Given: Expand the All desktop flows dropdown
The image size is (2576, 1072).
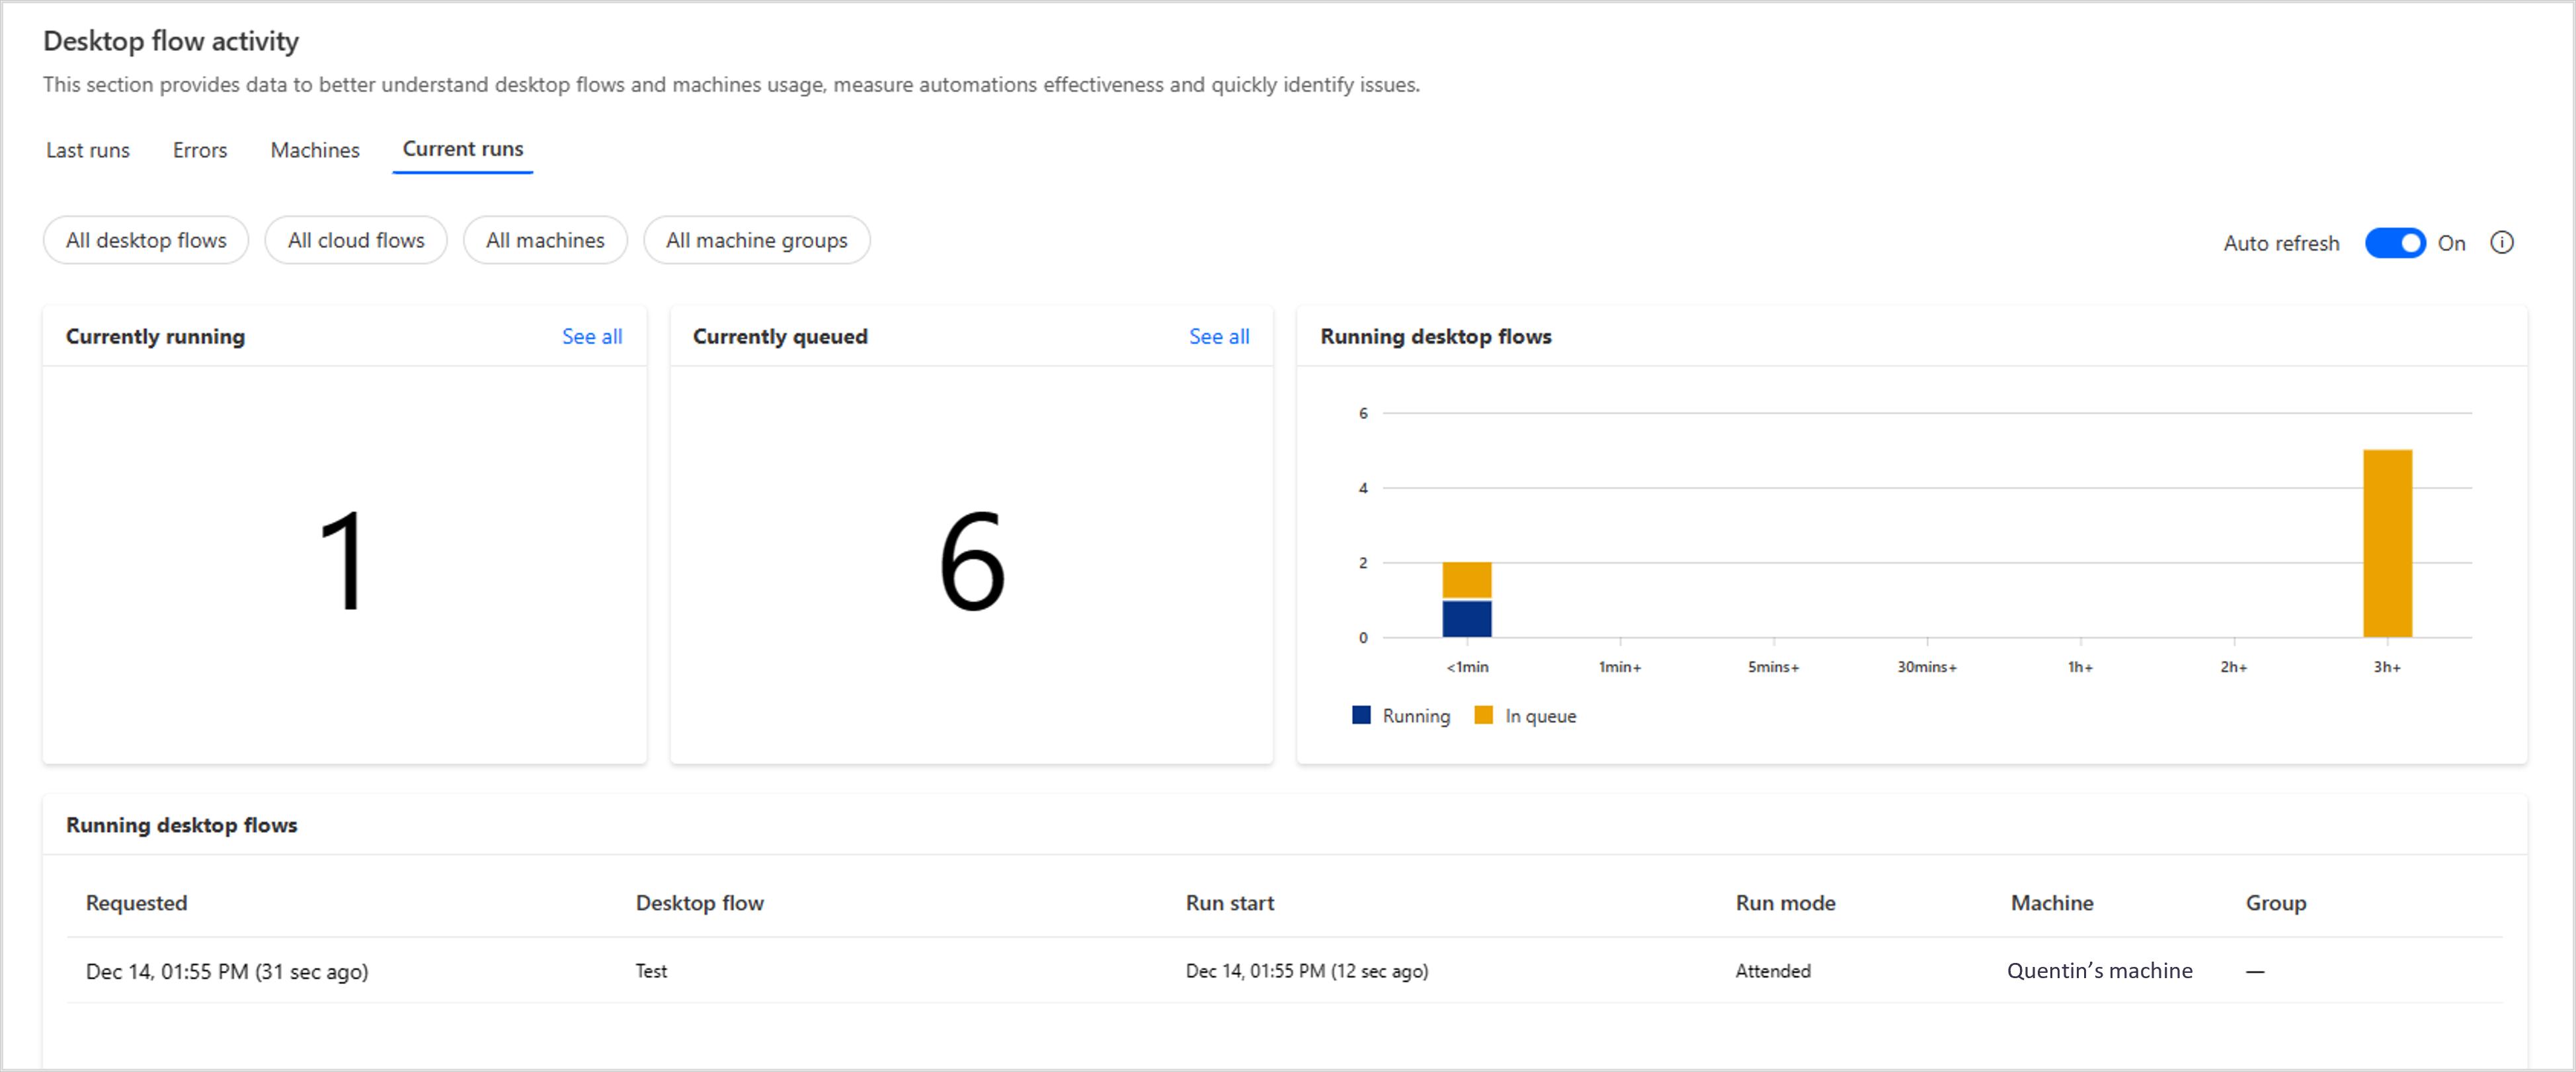Looking at the screenshot, I should [x=146, y=240].
